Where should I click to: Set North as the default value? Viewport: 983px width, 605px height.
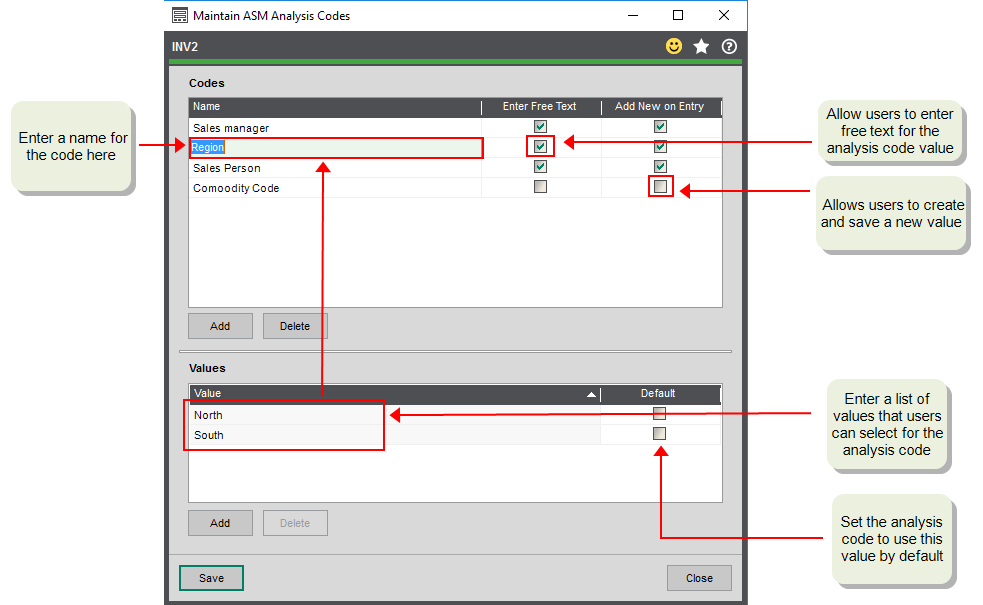[x=658, y=413]
